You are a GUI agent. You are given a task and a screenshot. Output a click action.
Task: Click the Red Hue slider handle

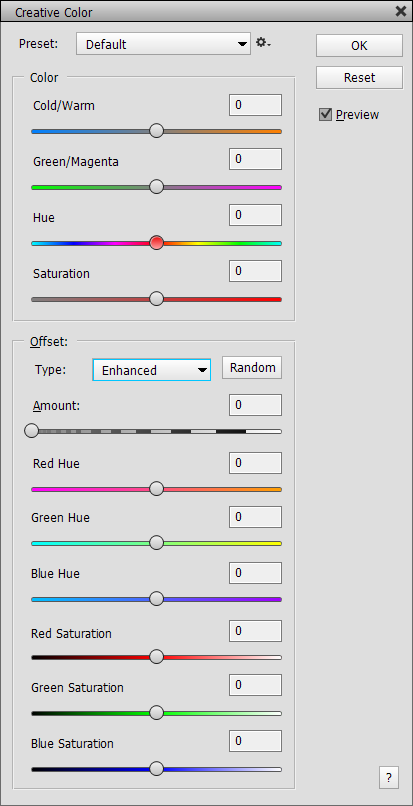click(156, 489)
